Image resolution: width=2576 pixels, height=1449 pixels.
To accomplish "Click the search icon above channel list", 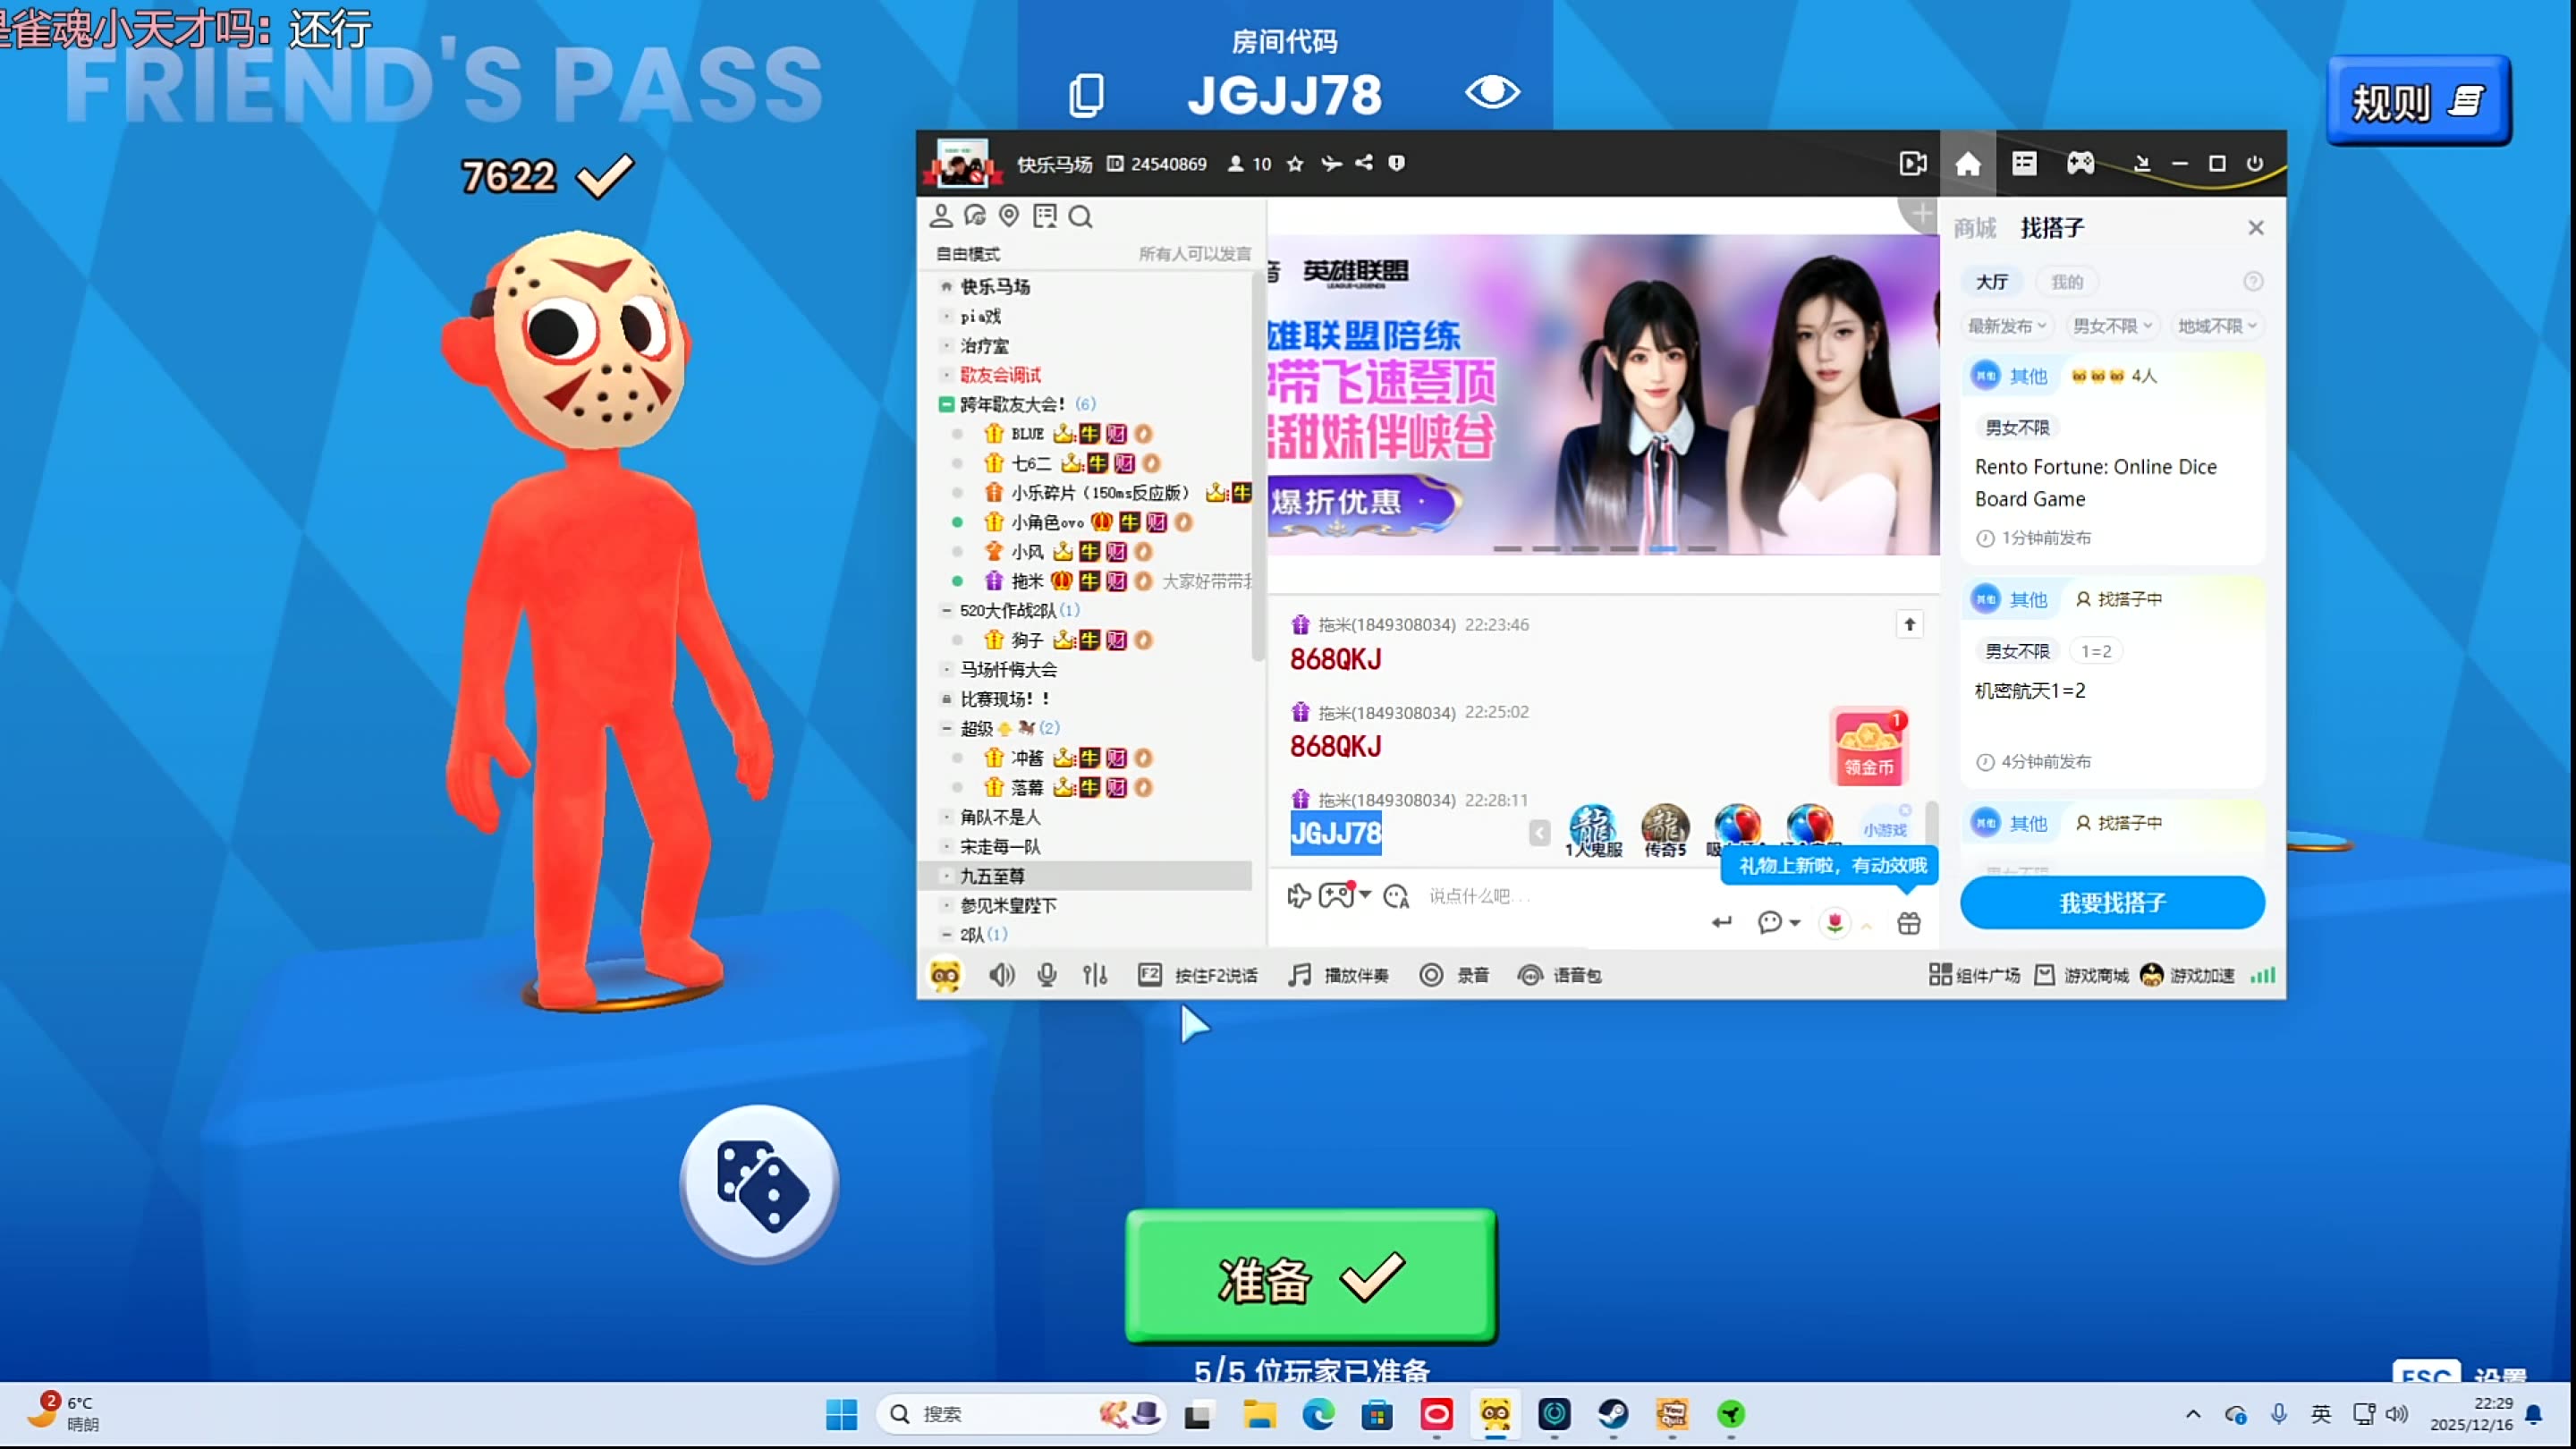I will tap(1080, 217).
